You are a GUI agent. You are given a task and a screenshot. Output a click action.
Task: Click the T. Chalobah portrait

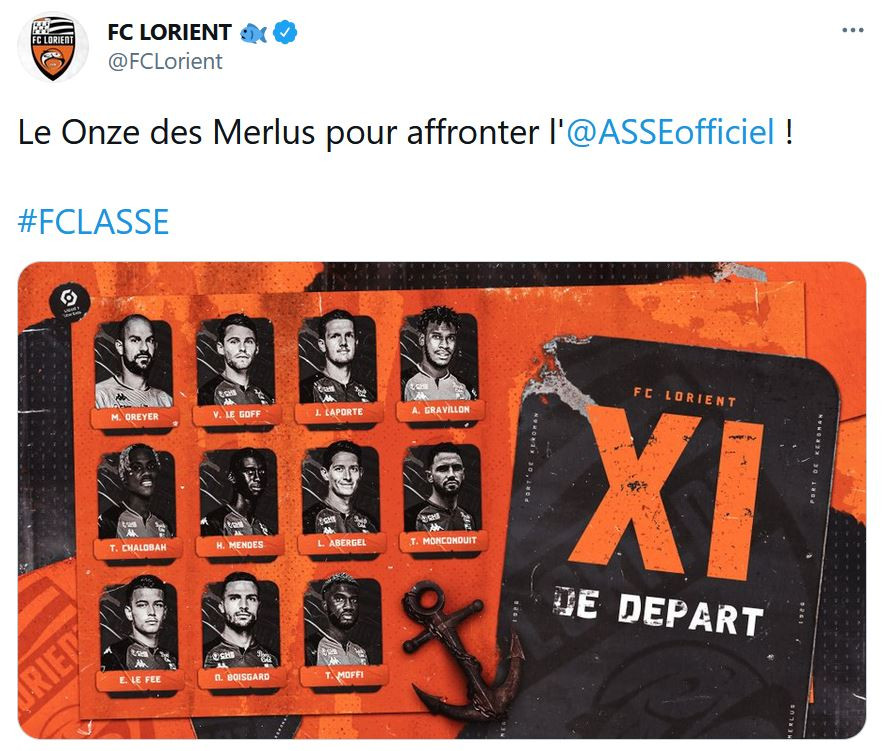point(136,492)
